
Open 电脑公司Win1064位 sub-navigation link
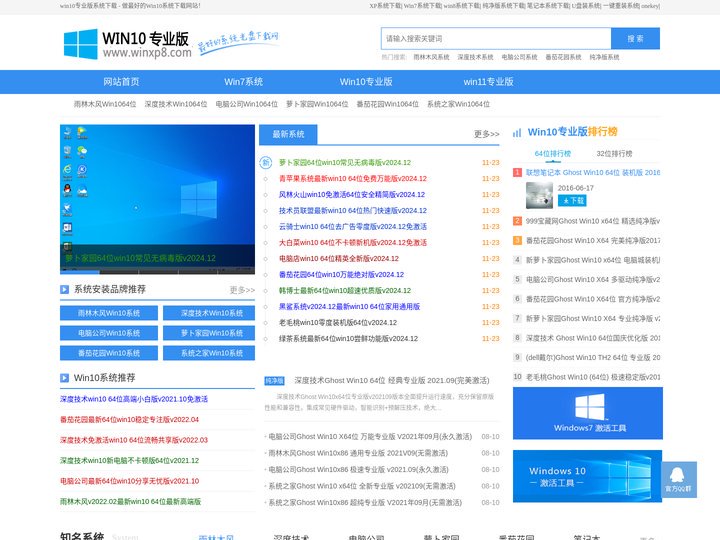point(247,104)
